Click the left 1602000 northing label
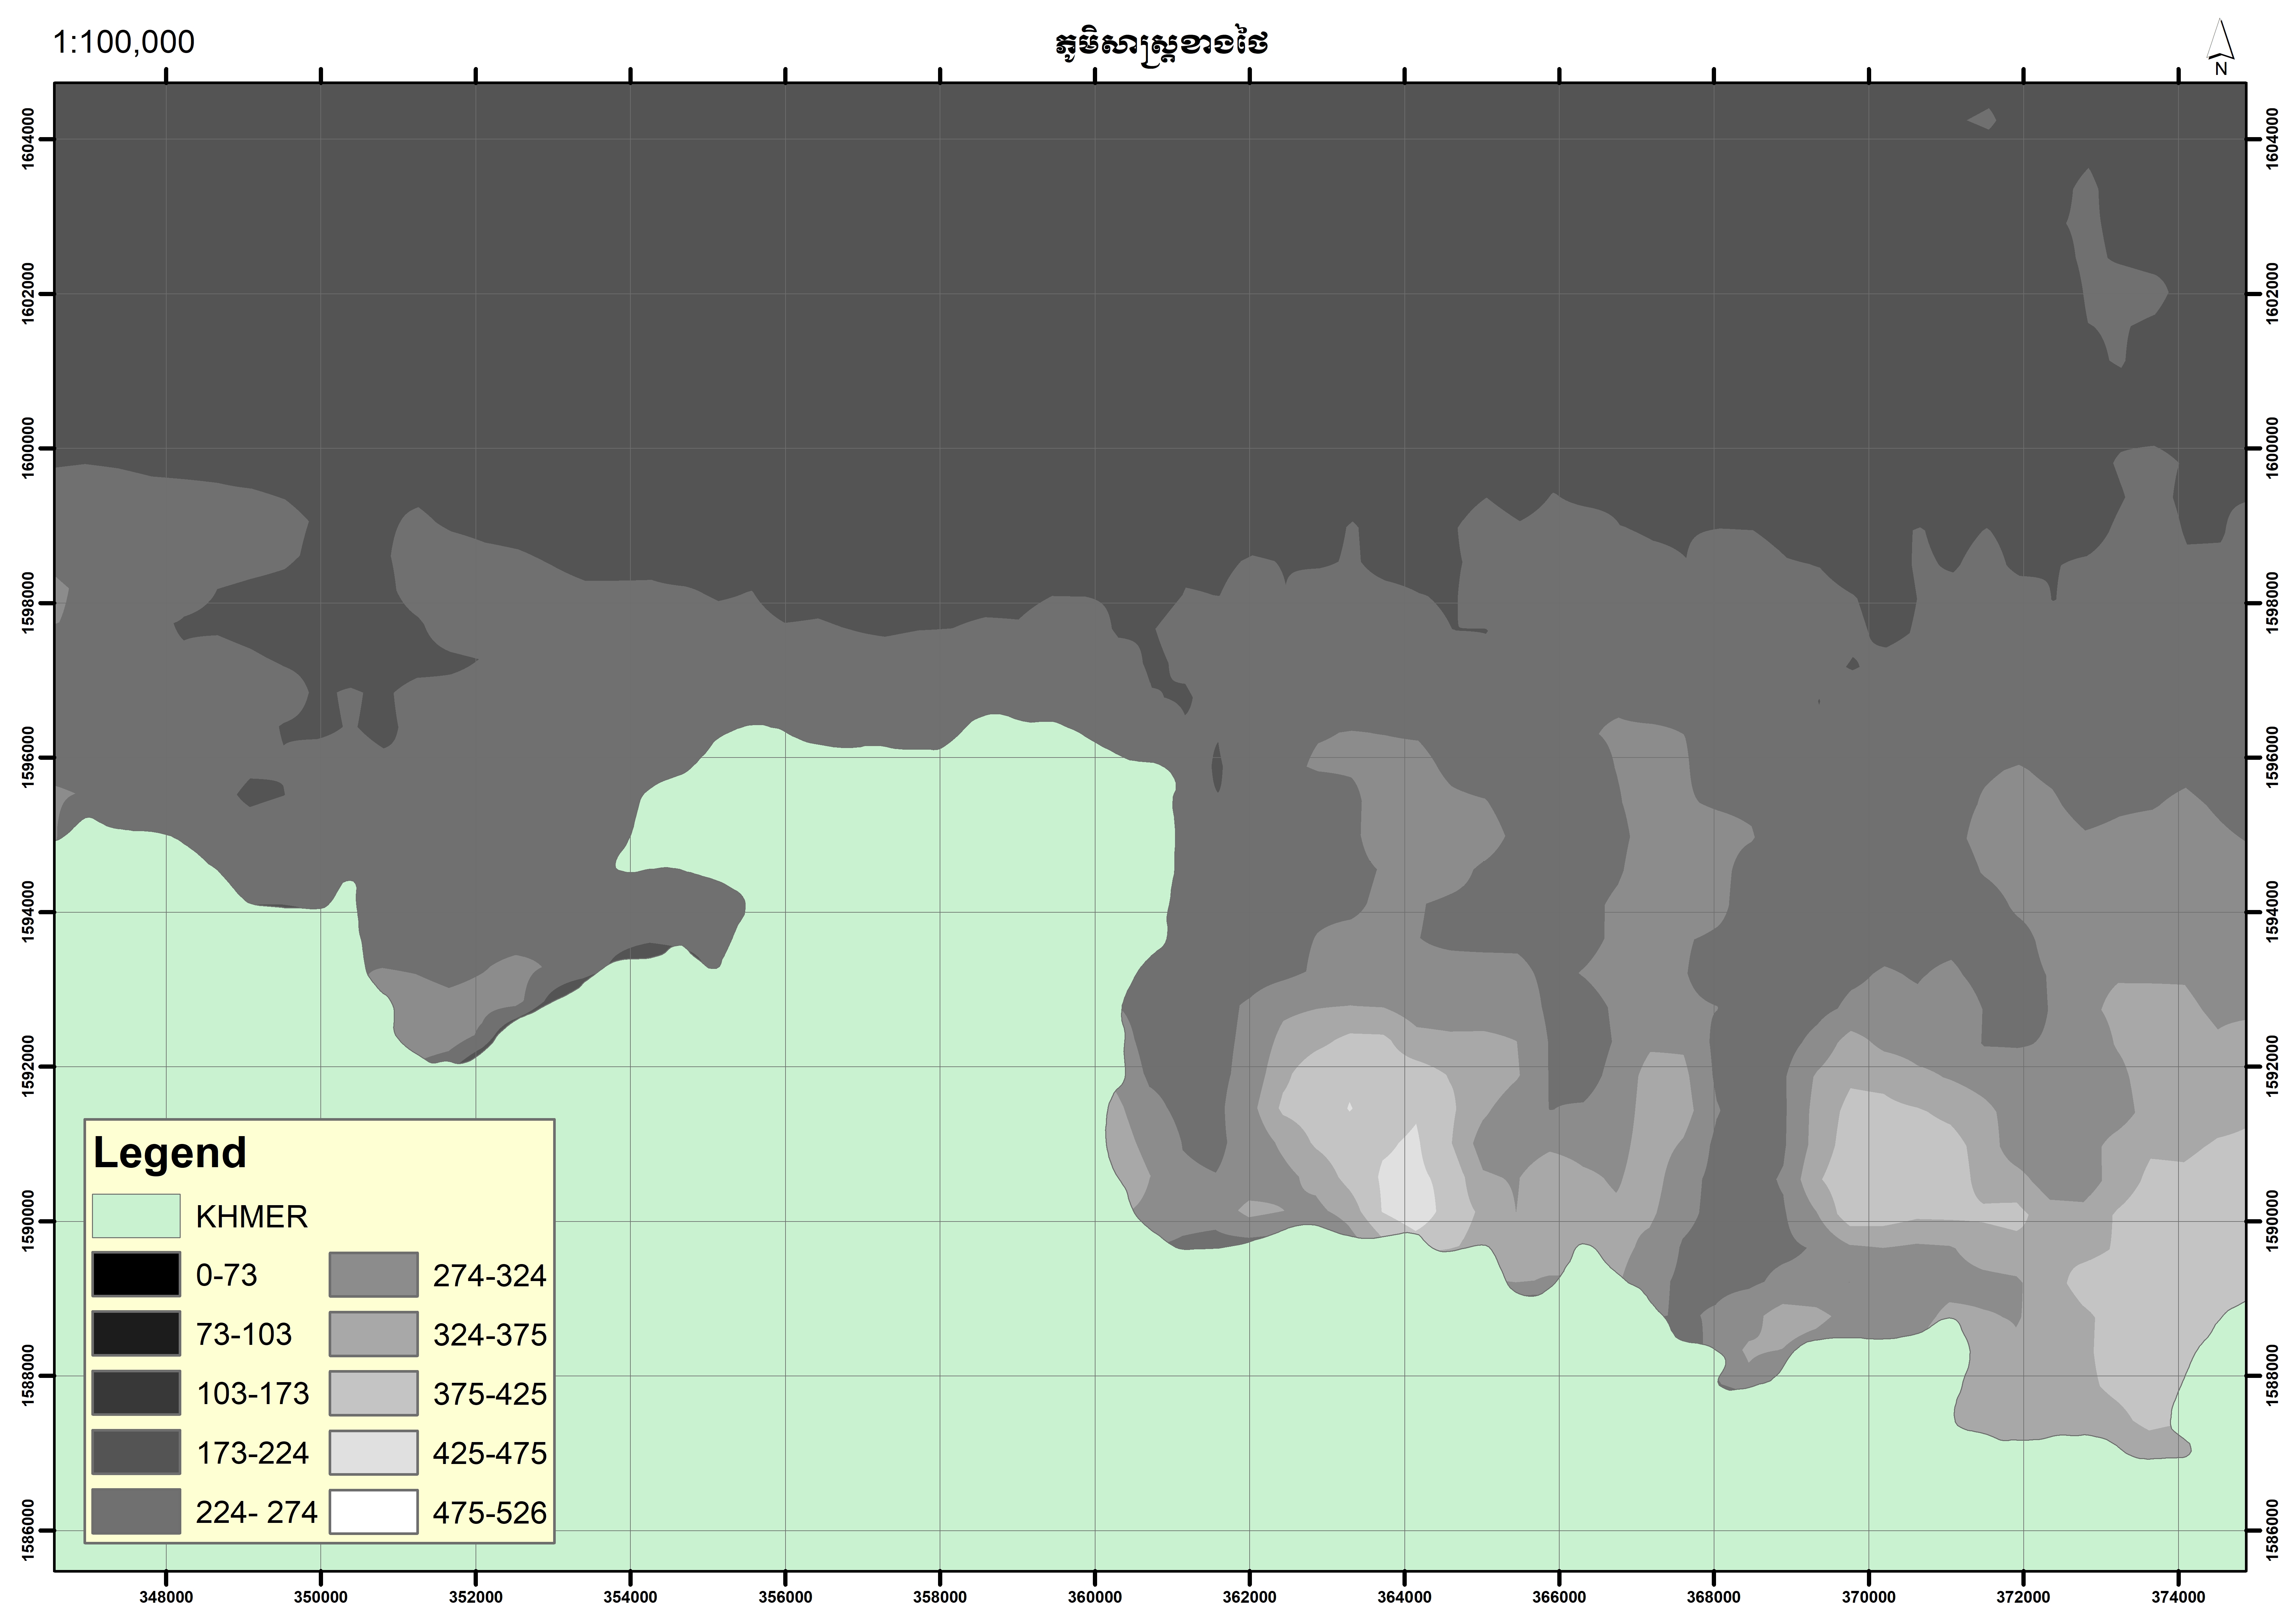 click(28, 294)
